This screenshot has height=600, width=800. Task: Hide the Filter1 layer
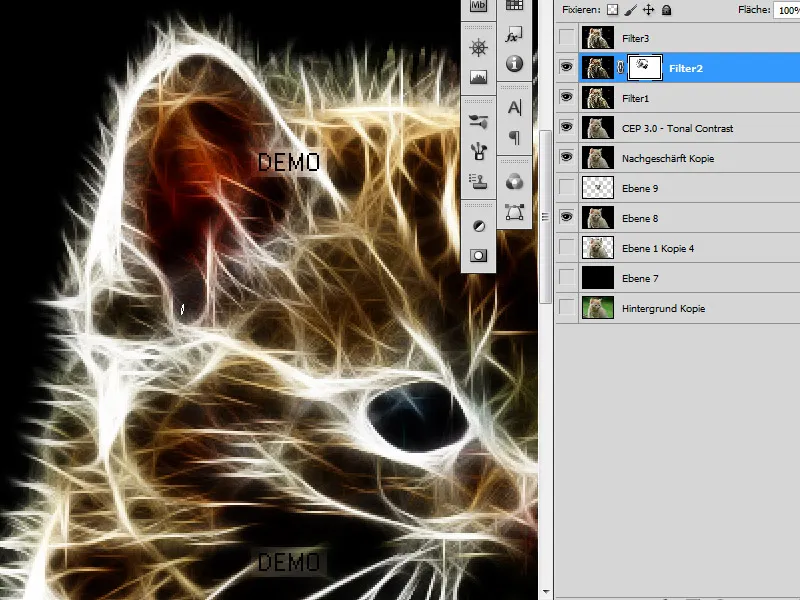pos(567,97)
